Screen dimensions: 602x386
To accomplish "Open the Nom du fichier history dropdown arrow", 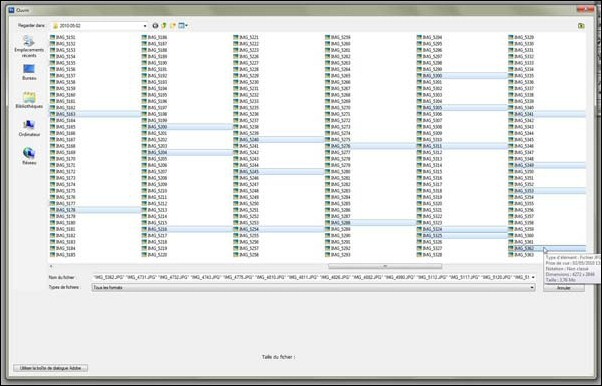I will point(533,277).
